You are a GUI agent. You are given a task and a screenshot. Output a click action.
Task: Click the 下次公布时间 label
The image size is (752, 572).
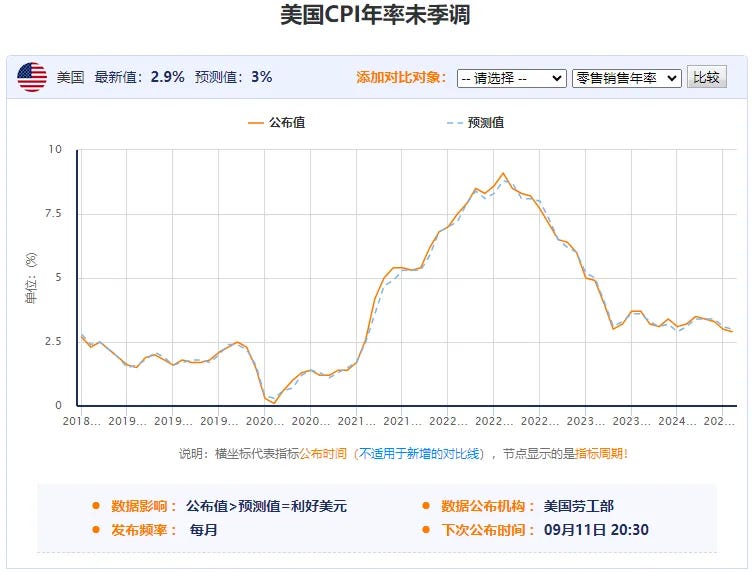click(x=487, y=530)
